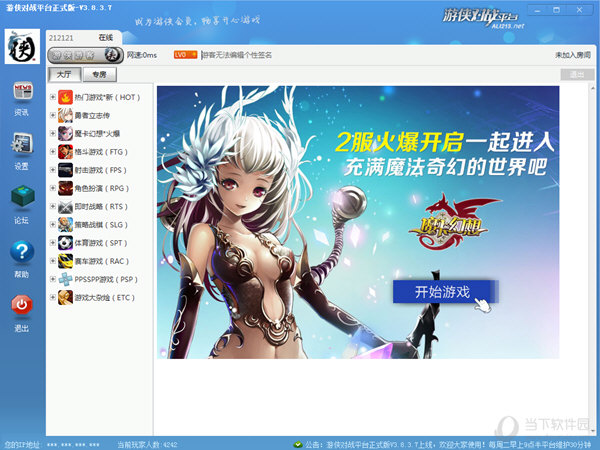The width and height of the screenshot is (600, 450).
Task: Expand the 游戏大杂烩 ETC tree node
Action: (x=53, y=297)
